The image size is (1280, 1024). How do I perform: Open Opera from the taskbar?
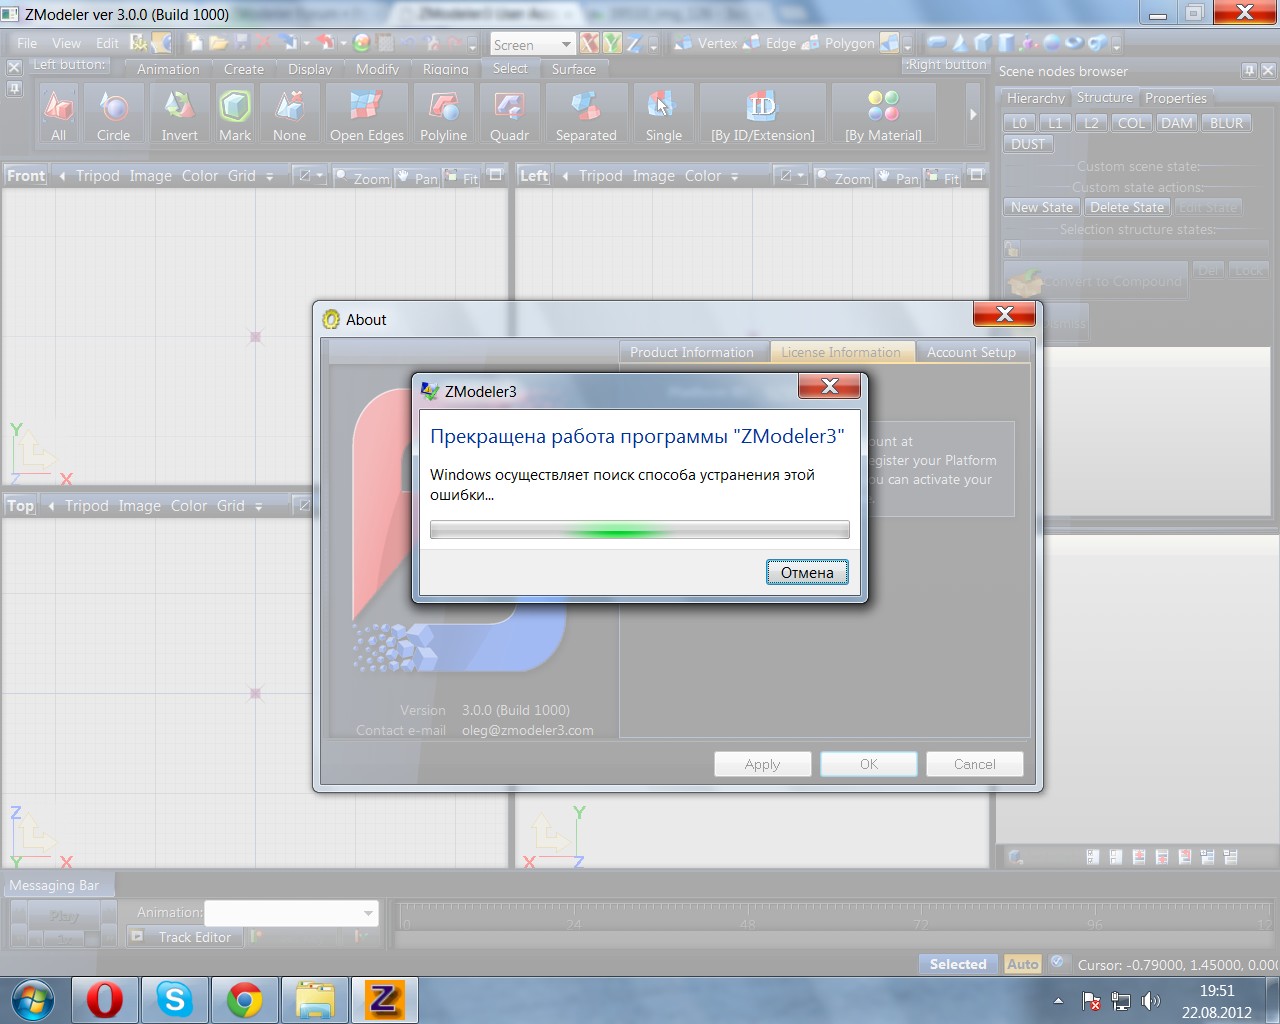(105, 1000)
